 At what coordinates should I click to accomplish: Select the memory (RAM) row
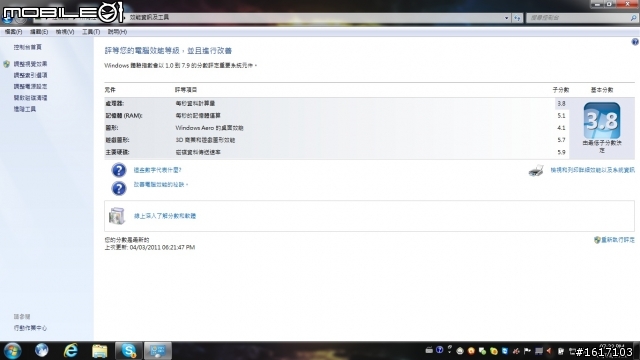tap(337, 116)
